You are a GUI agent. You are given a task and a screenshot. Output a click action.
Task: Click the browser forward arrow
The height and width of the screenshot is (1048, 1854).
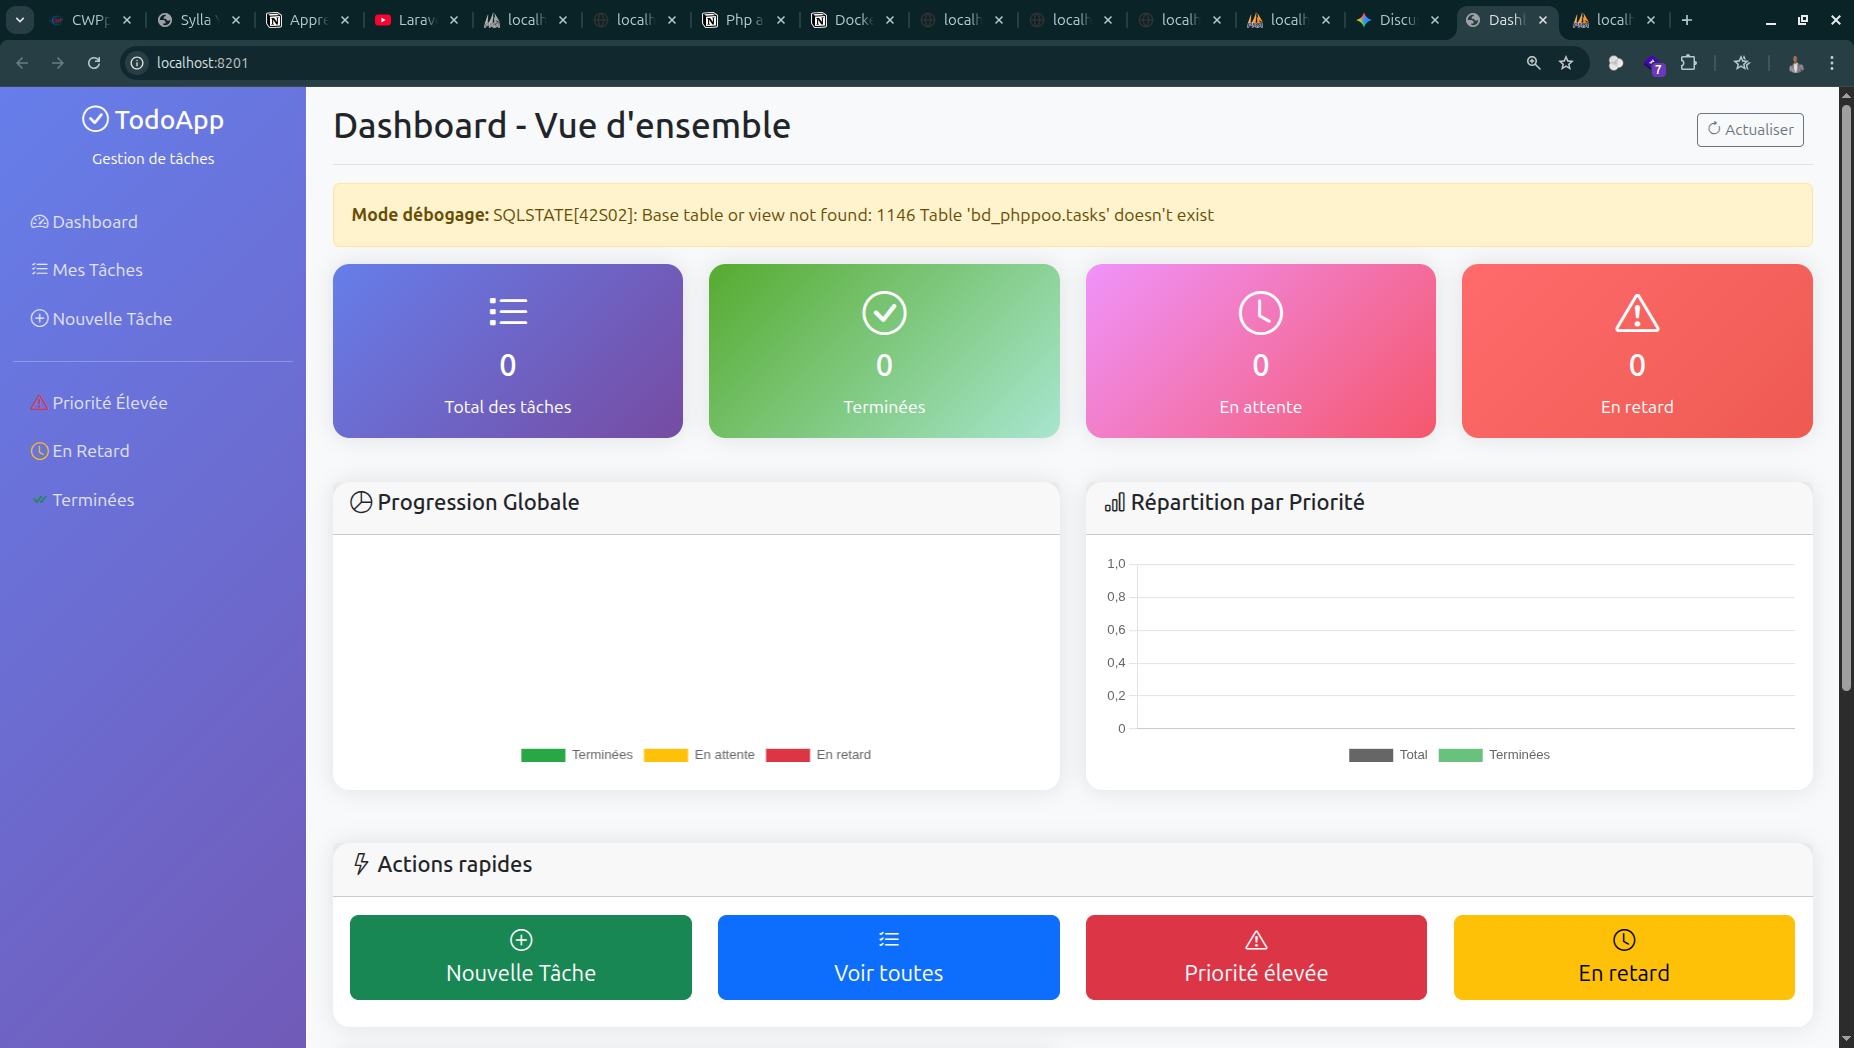(58, 63)
